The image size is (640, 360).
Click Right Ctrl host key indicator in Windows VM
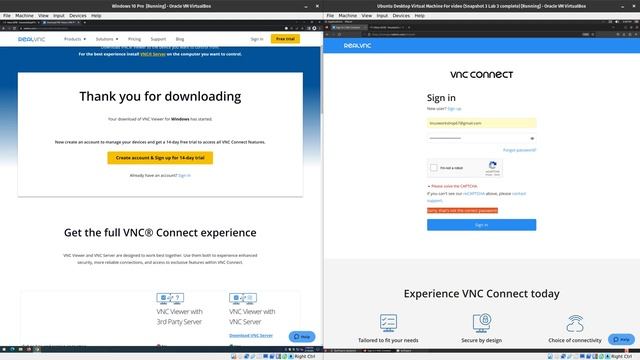(x=304, y=357)
